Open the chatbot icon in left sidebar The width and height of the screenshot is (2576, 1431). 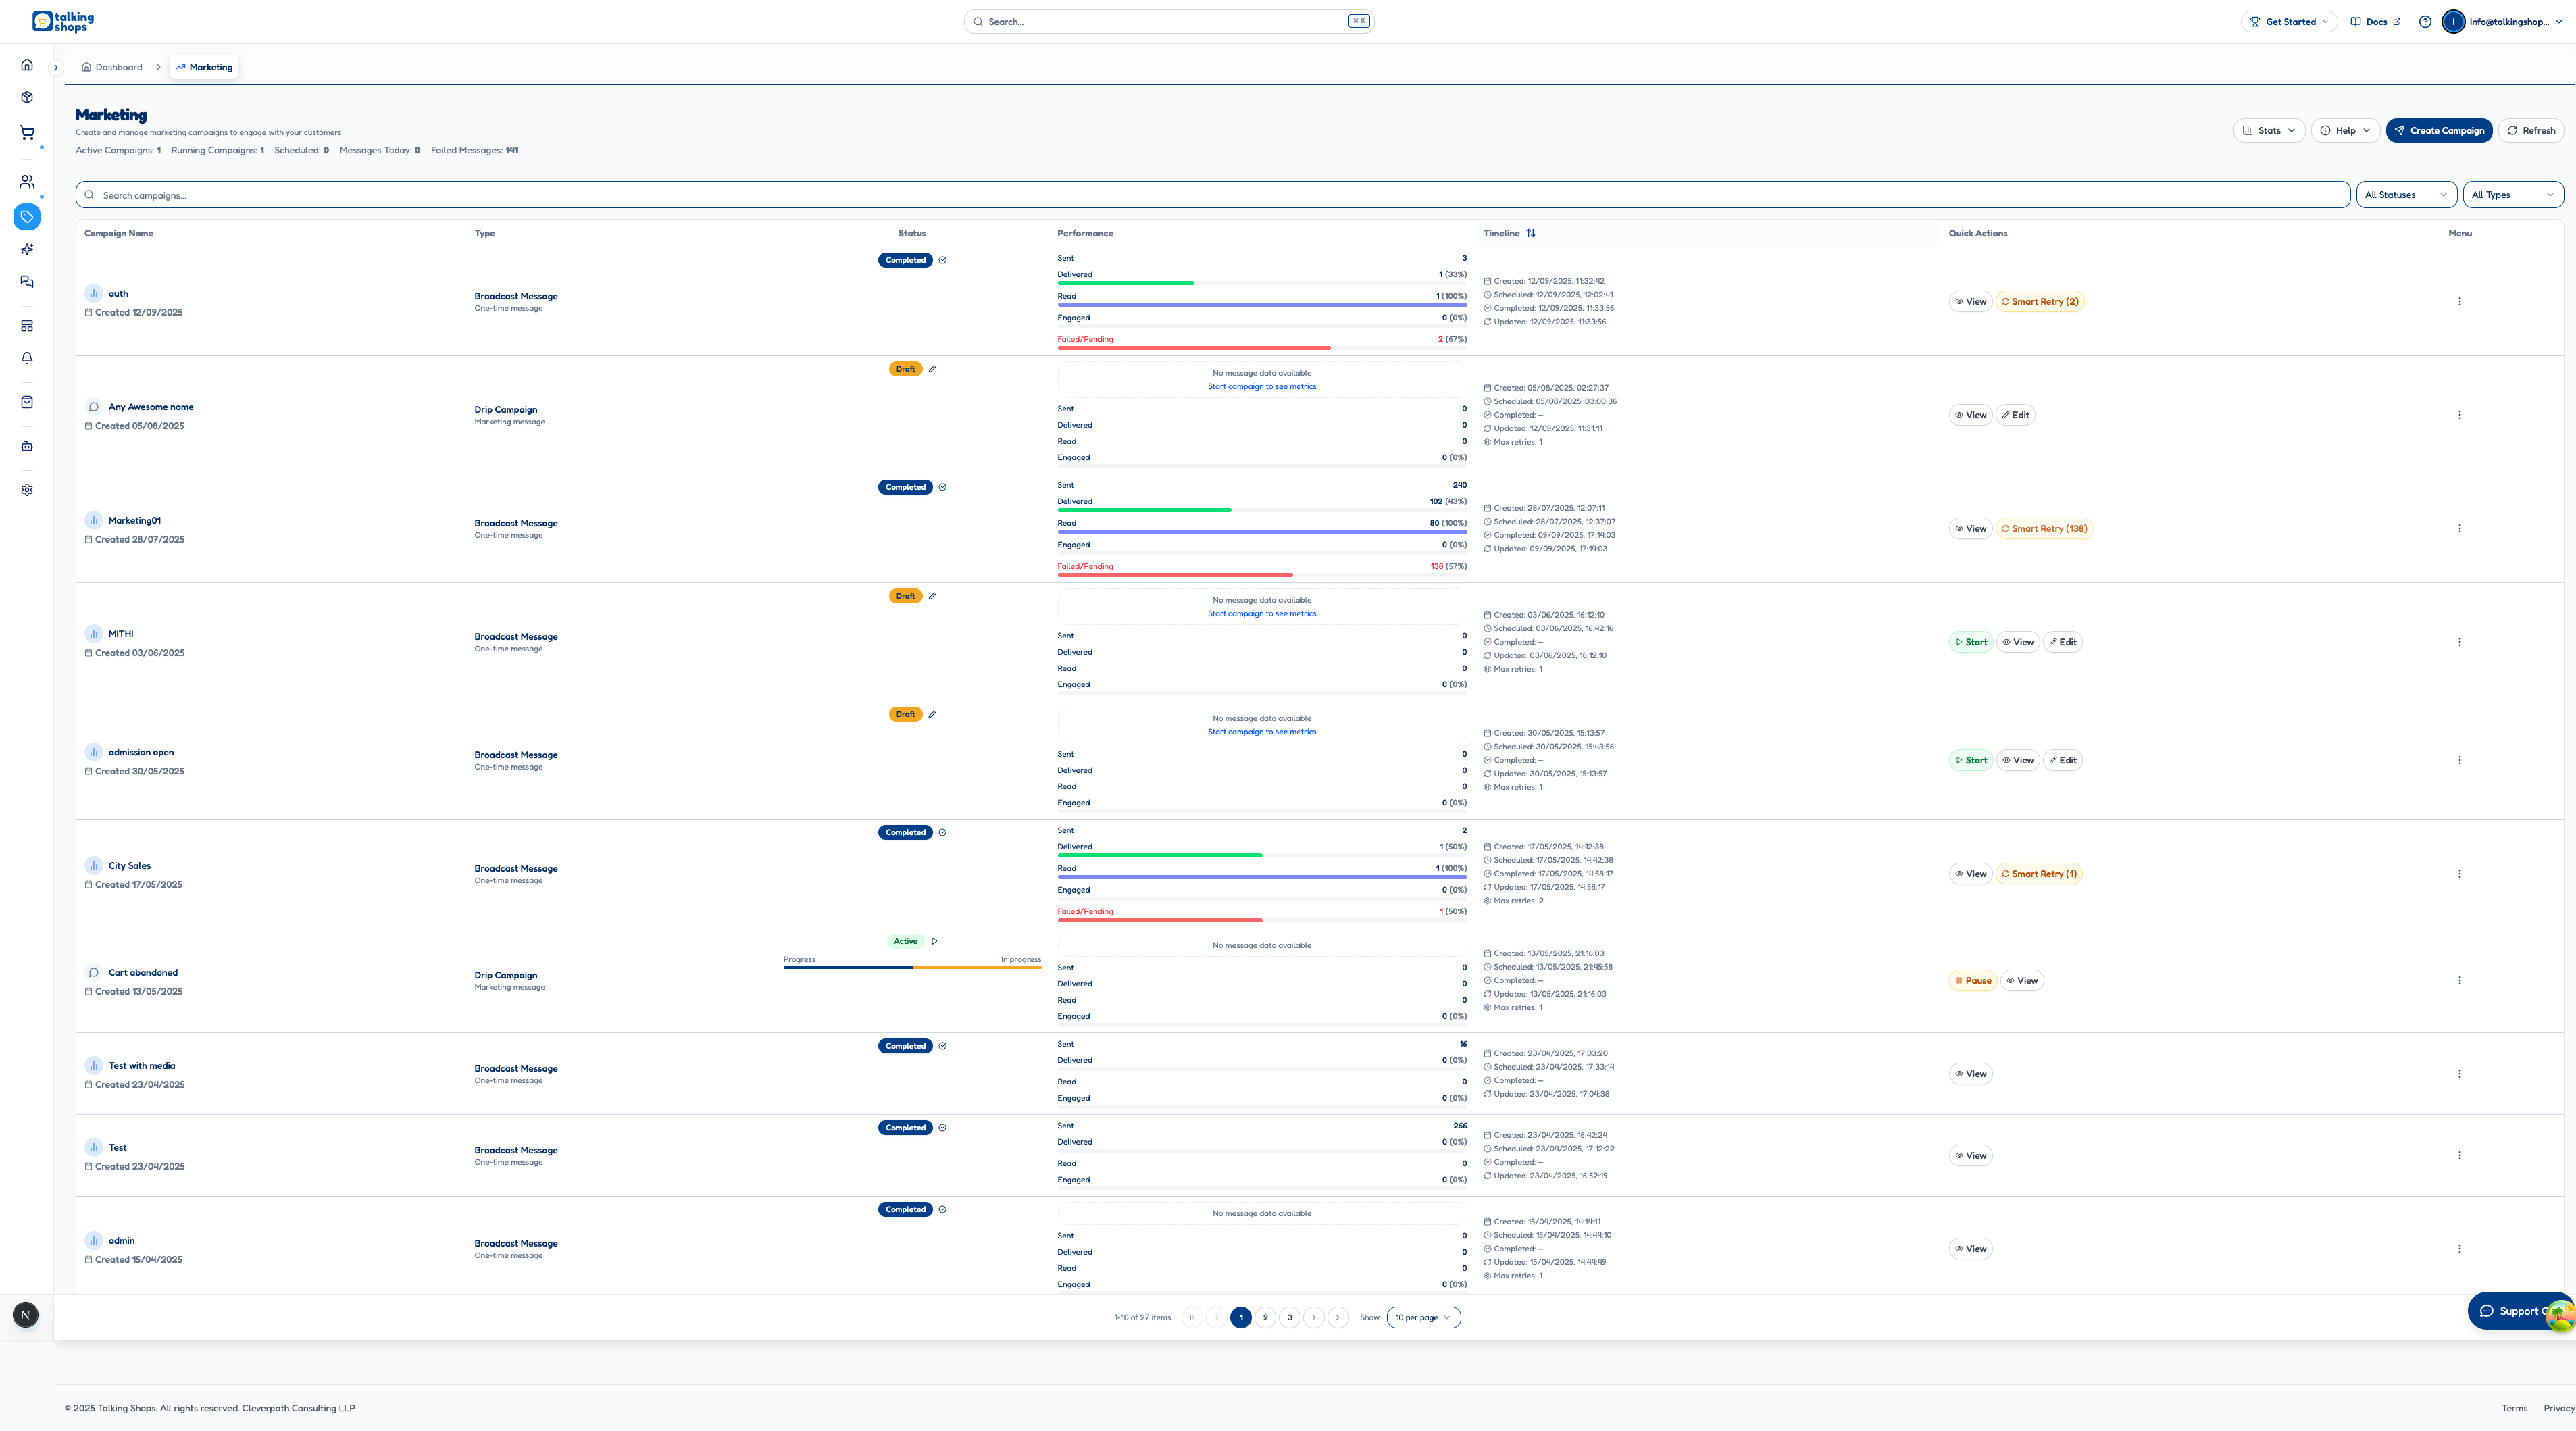[27, 446]
